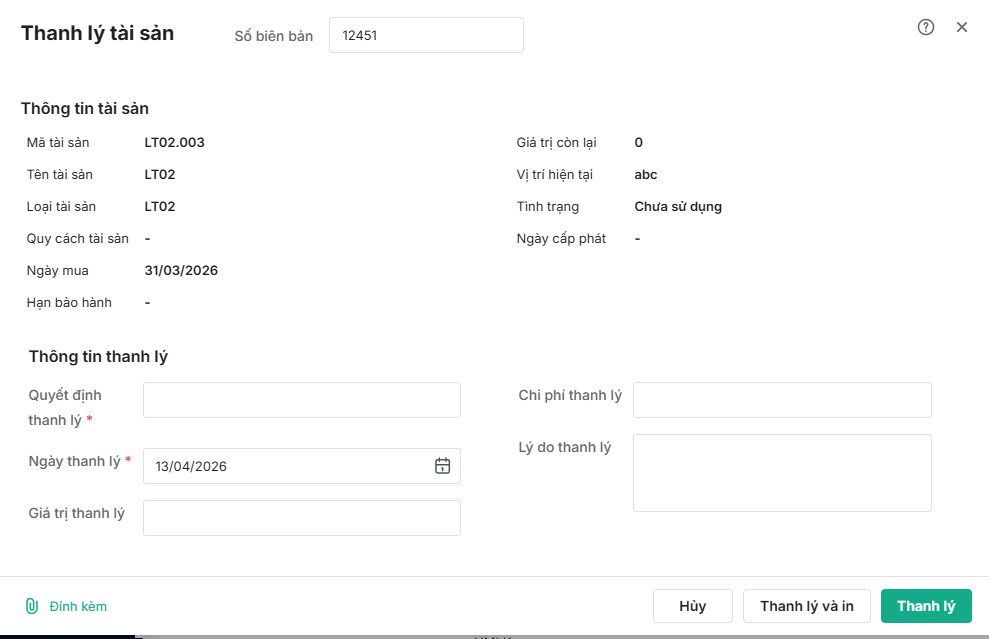Click the Quyết định thanh lý input
Viewport: 989px width, 639px height.
tap(301, 400)
